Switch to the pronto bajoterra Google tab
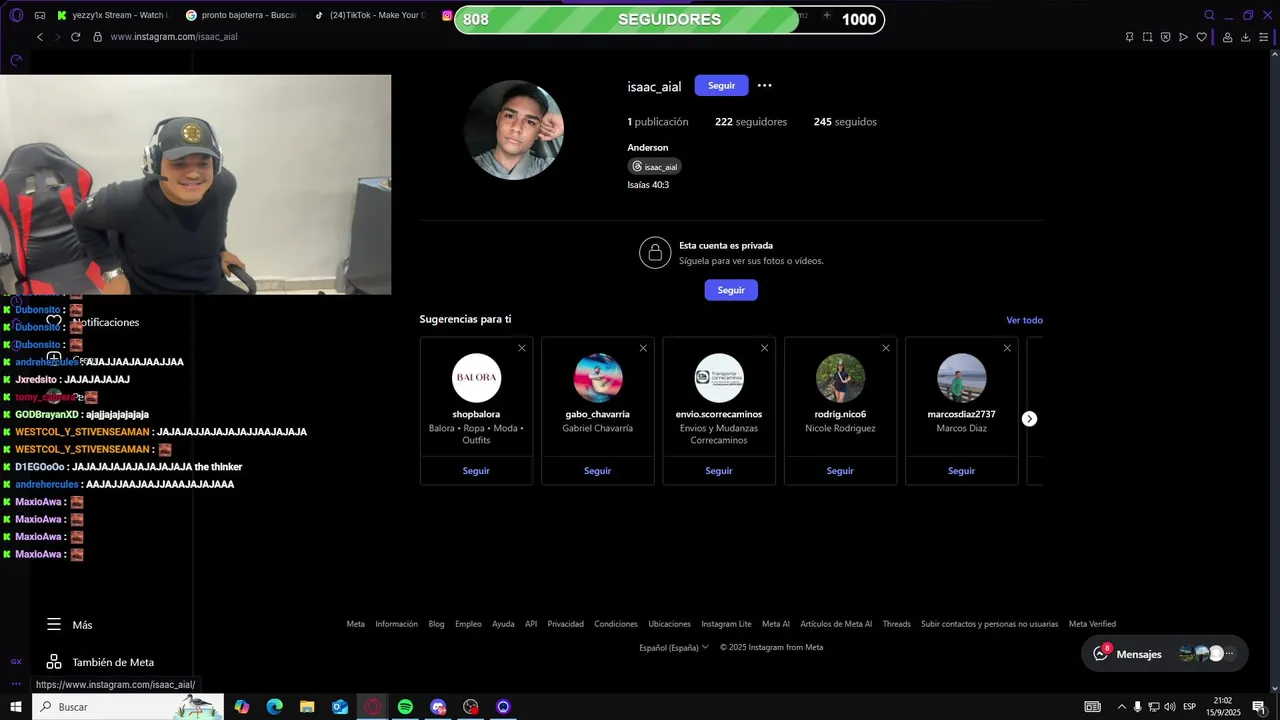This screenshot has width=1280, height=720. tap(241, 15)
